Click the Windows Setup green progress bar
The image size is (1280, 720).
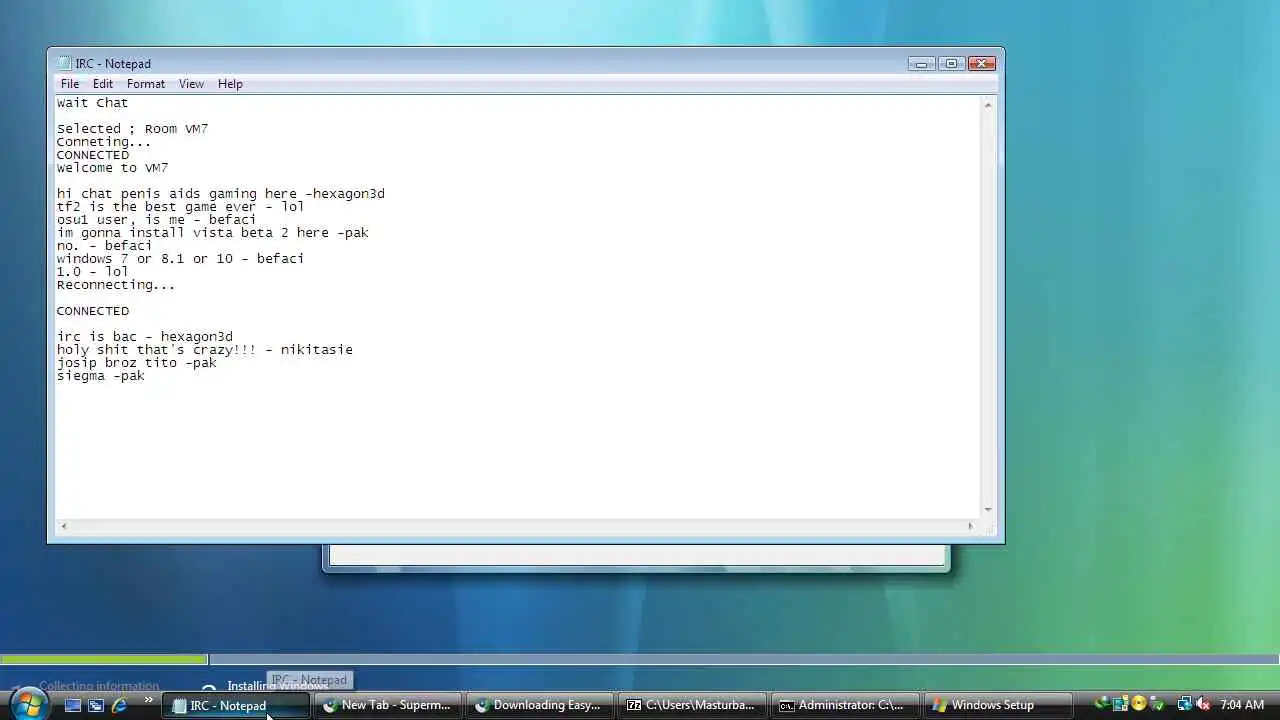[104, 659]
